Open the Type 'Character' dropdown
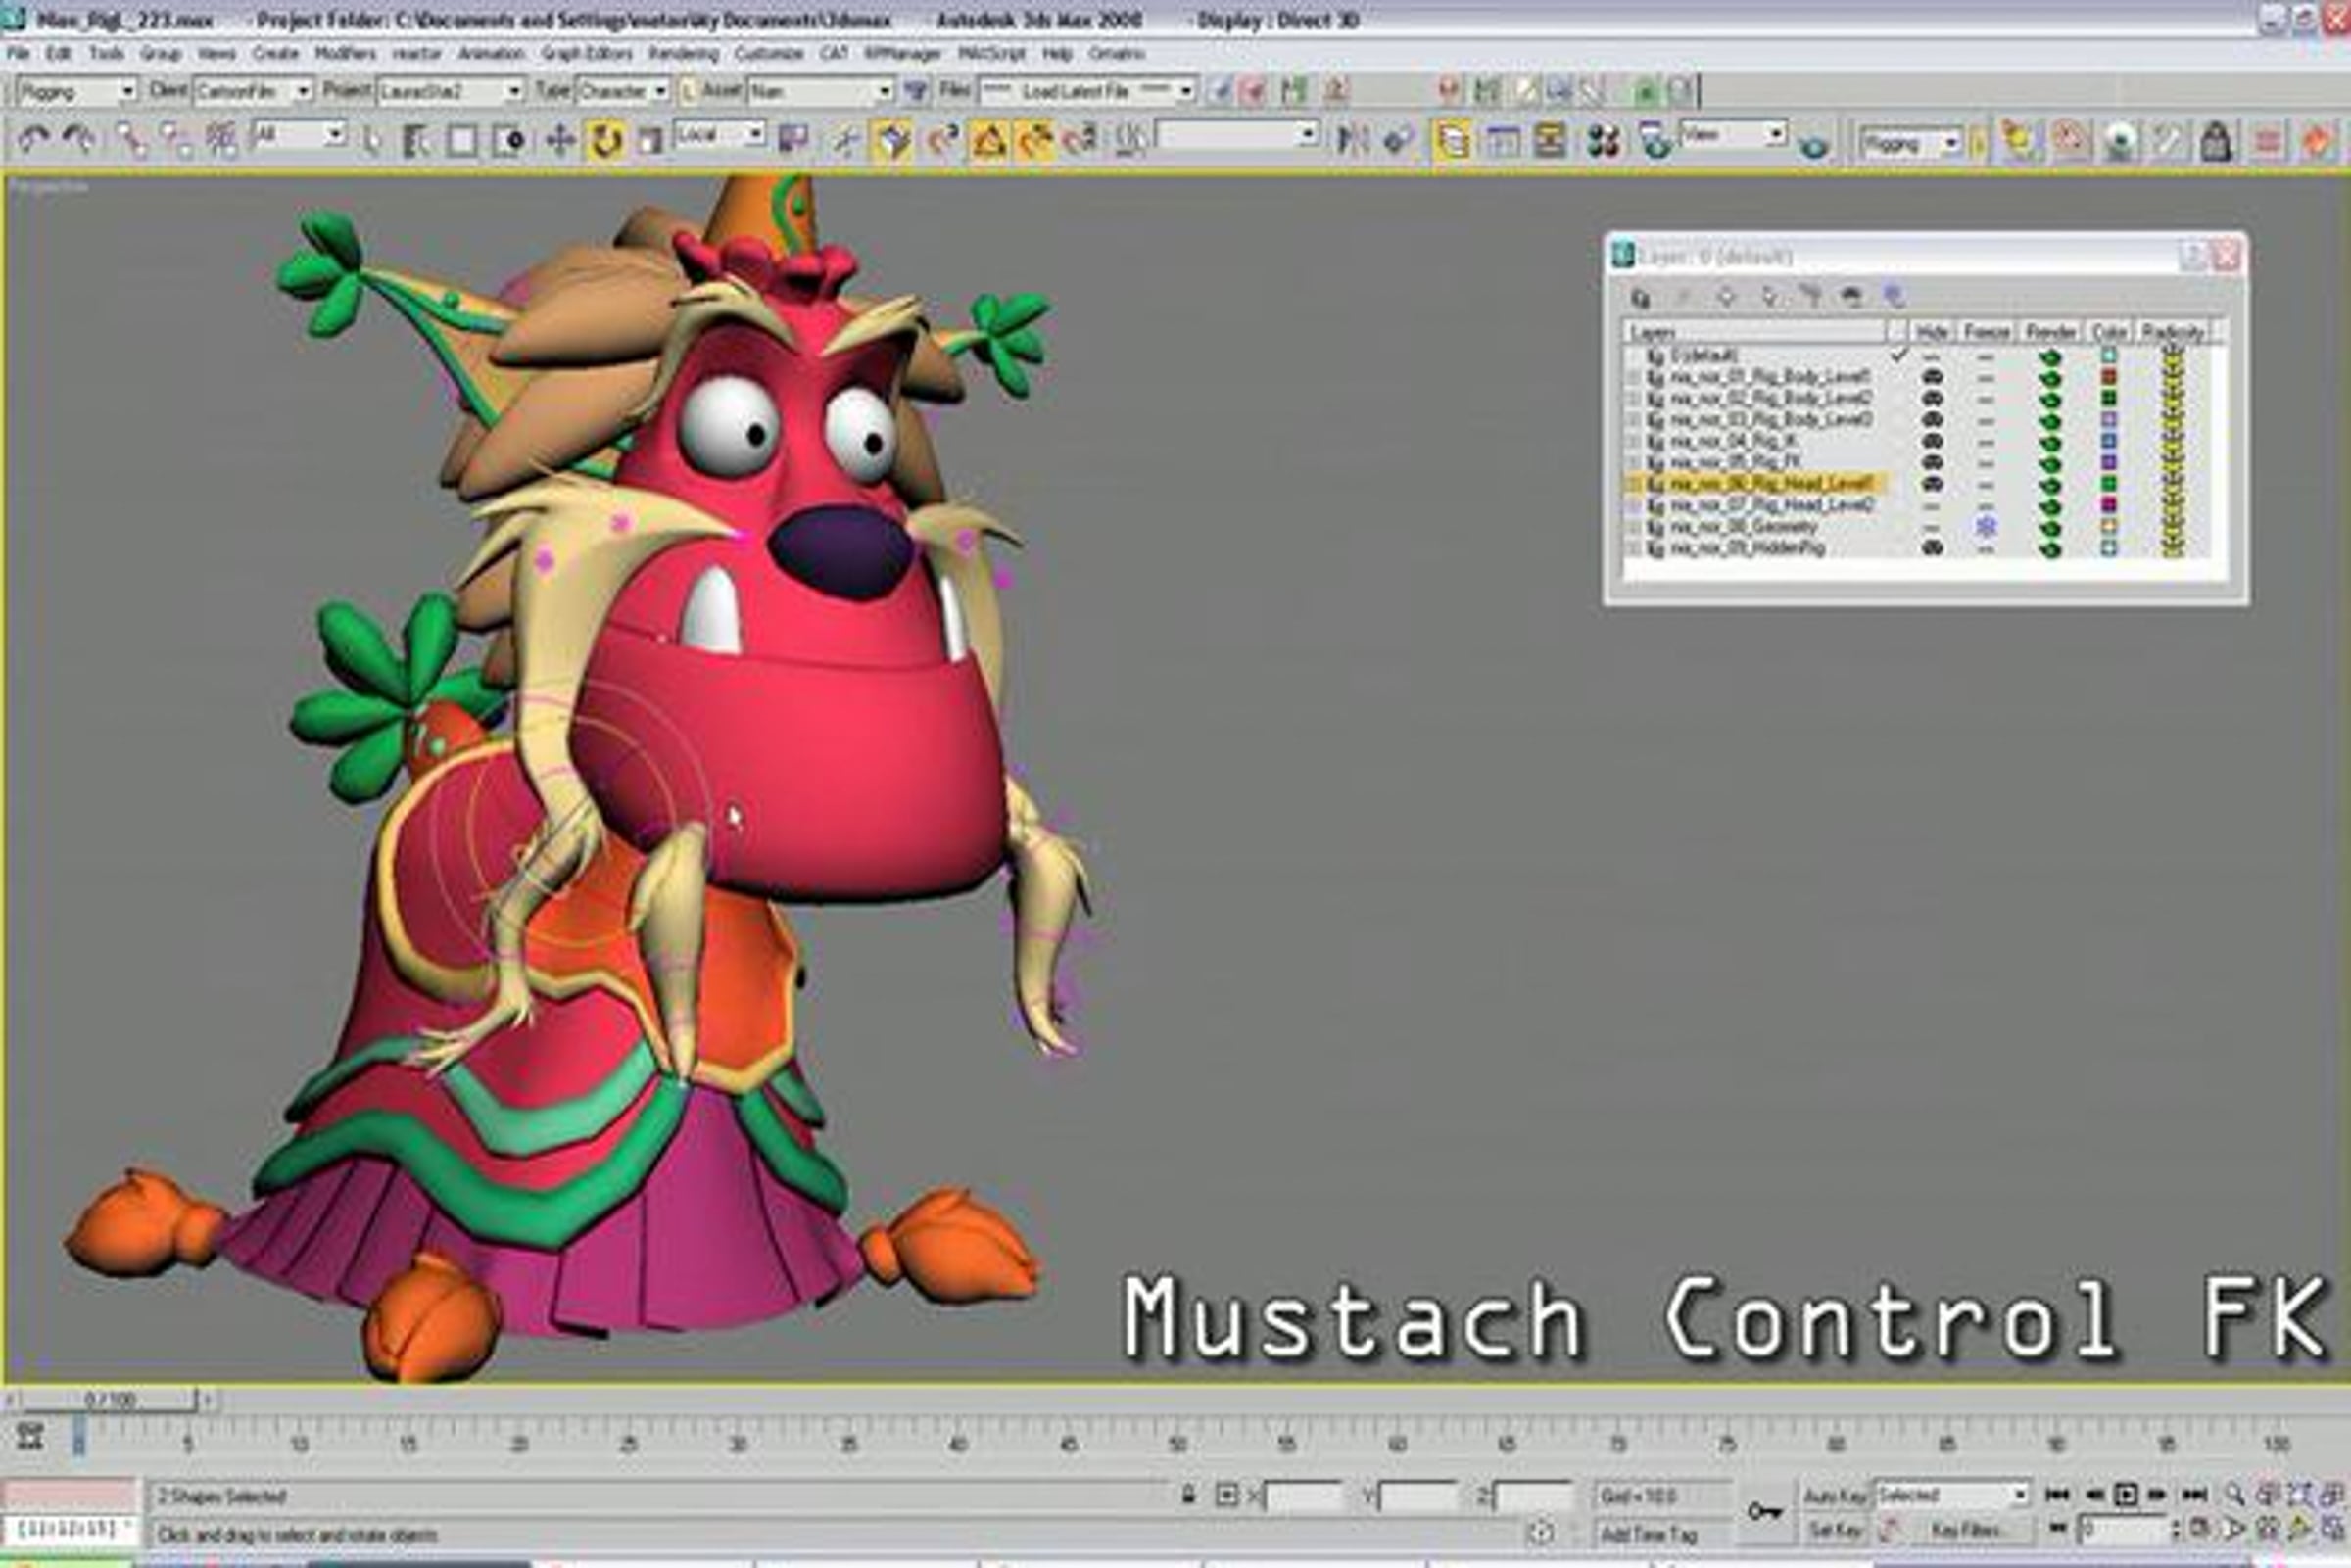Screen dimensions: 2351x1568 click(622, 91)
